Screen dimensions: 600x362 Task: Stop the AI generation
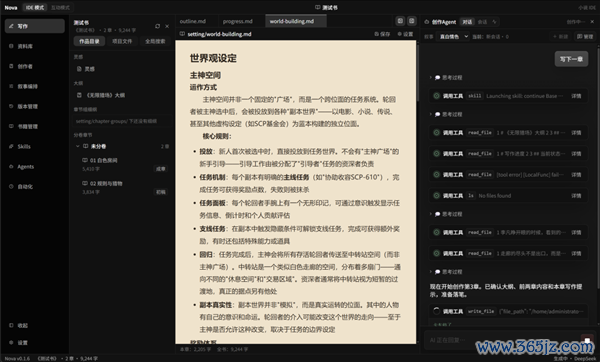coord(587,340)
